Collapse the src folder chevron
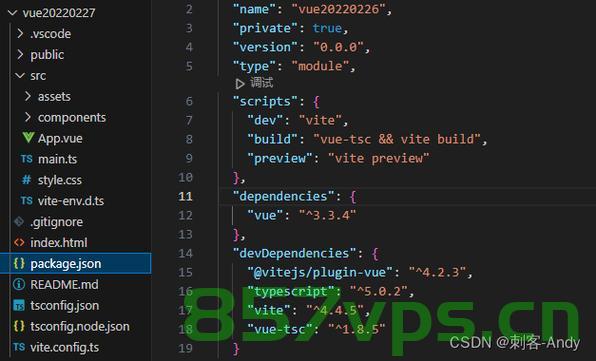The width and height of the screenshot is (596, 361). click(20, 76)
